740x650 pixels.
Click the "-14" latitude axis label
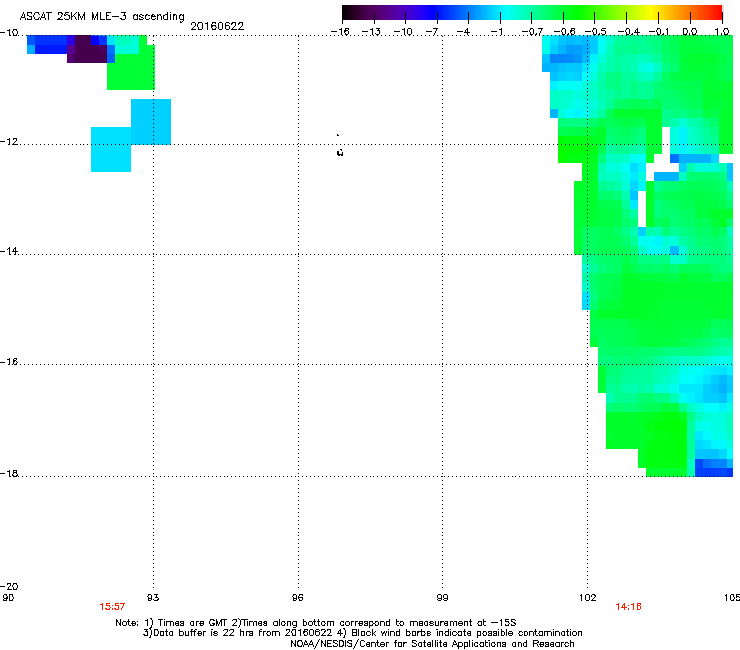pyautogui.click(x=9, y=251)
